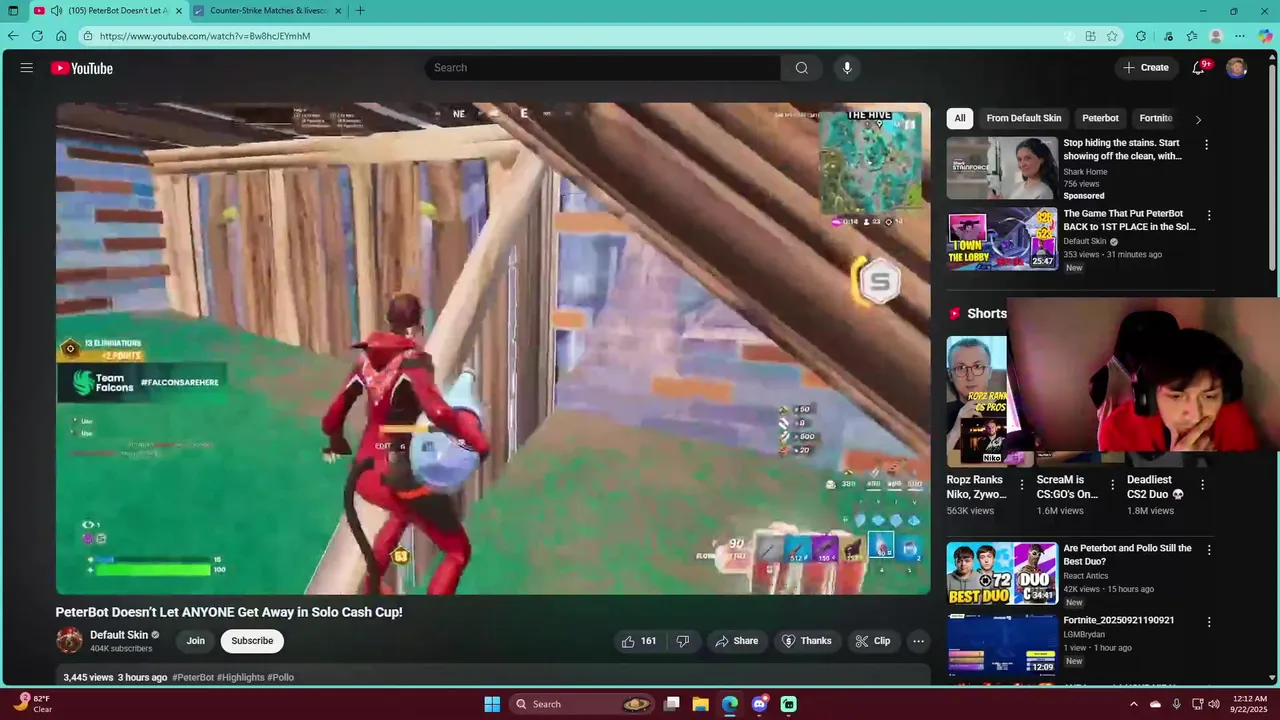Click the browser address bar URL

(205, 36)
